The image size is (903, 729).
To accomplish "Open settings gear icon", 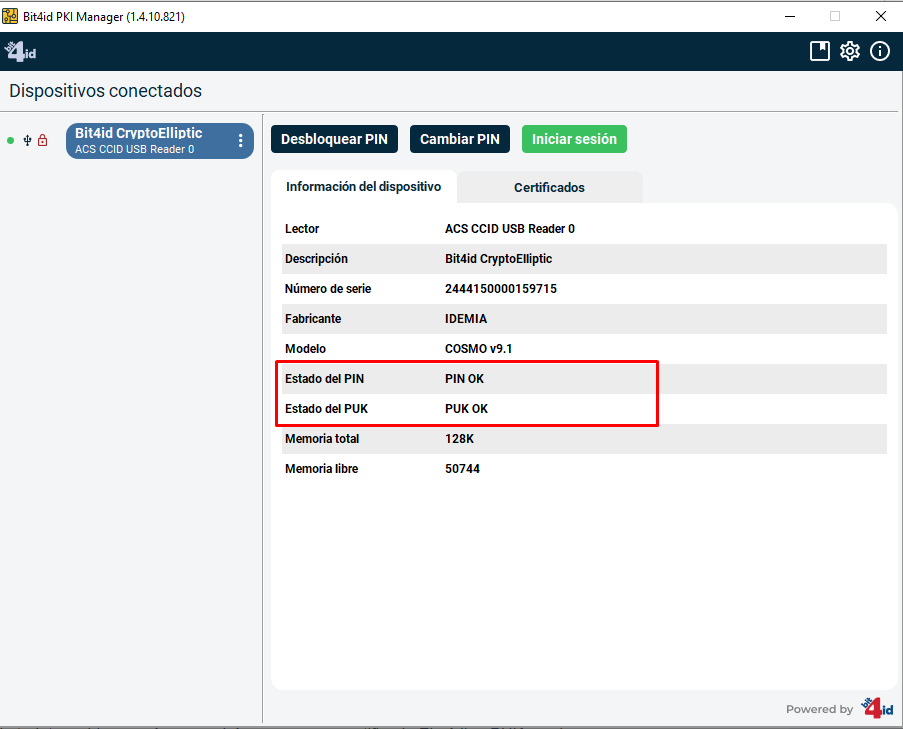I will point(850,51).
